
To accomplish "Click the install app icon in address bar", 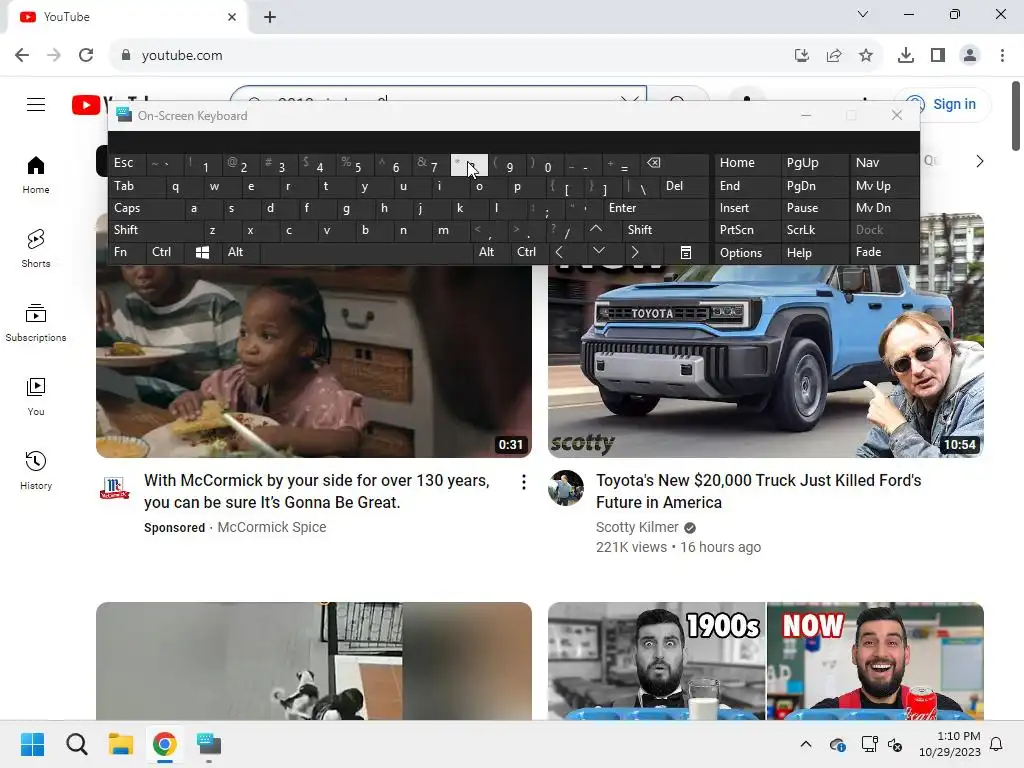I will pyautogui.click(x=802, y=56).
